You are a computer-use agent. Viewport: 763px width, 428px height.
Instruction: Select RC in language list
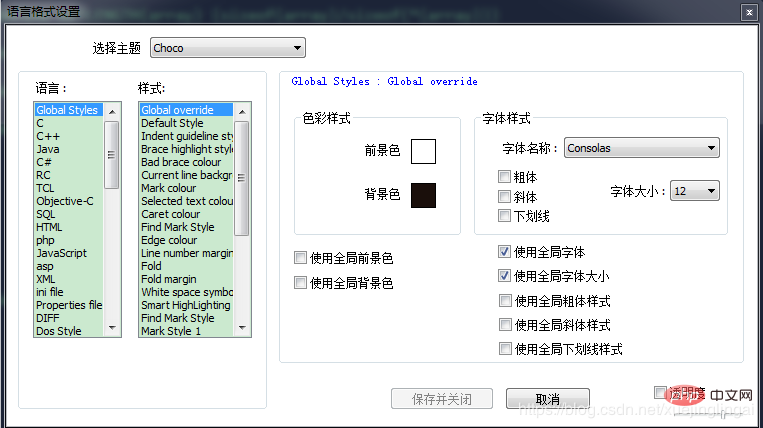point(69,175)
